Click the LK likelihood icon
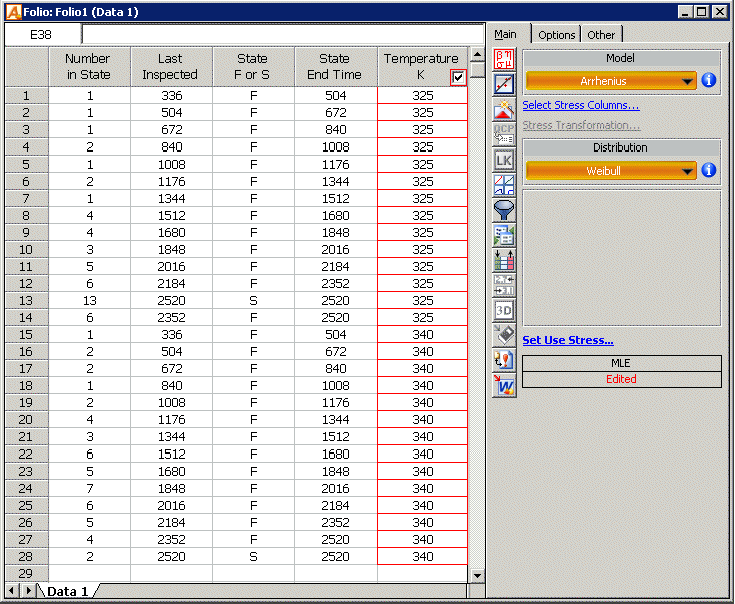 (x=504, y=159)
